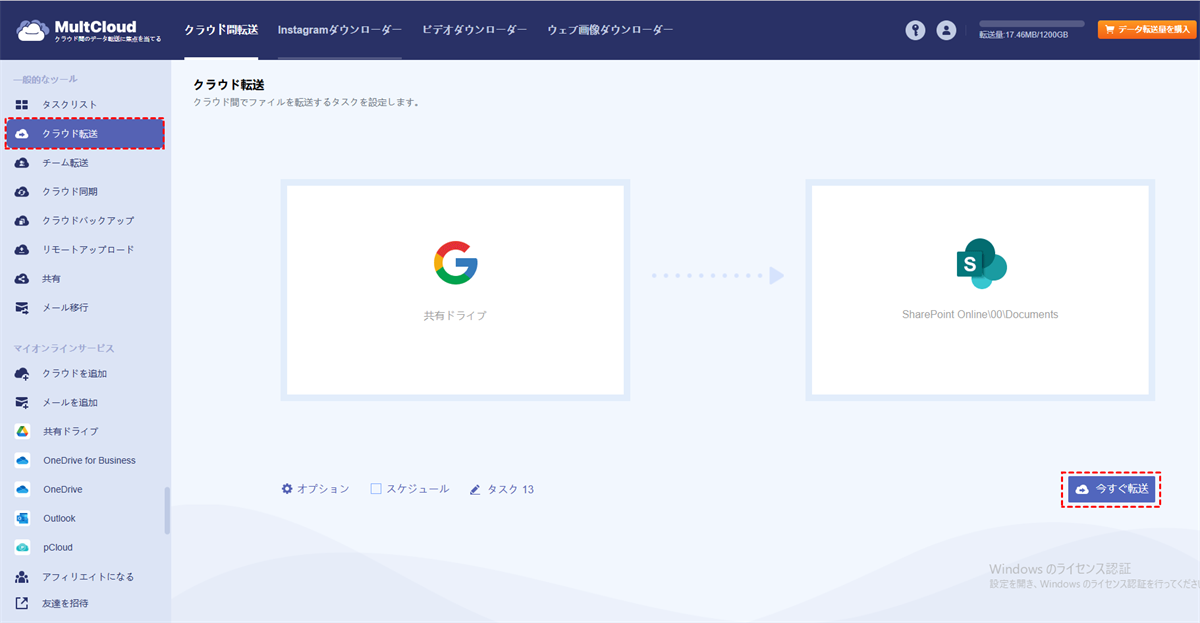Click アフィリエイトになる link
The width and height of the screenshot is (1200, 623).
point(88,577)
